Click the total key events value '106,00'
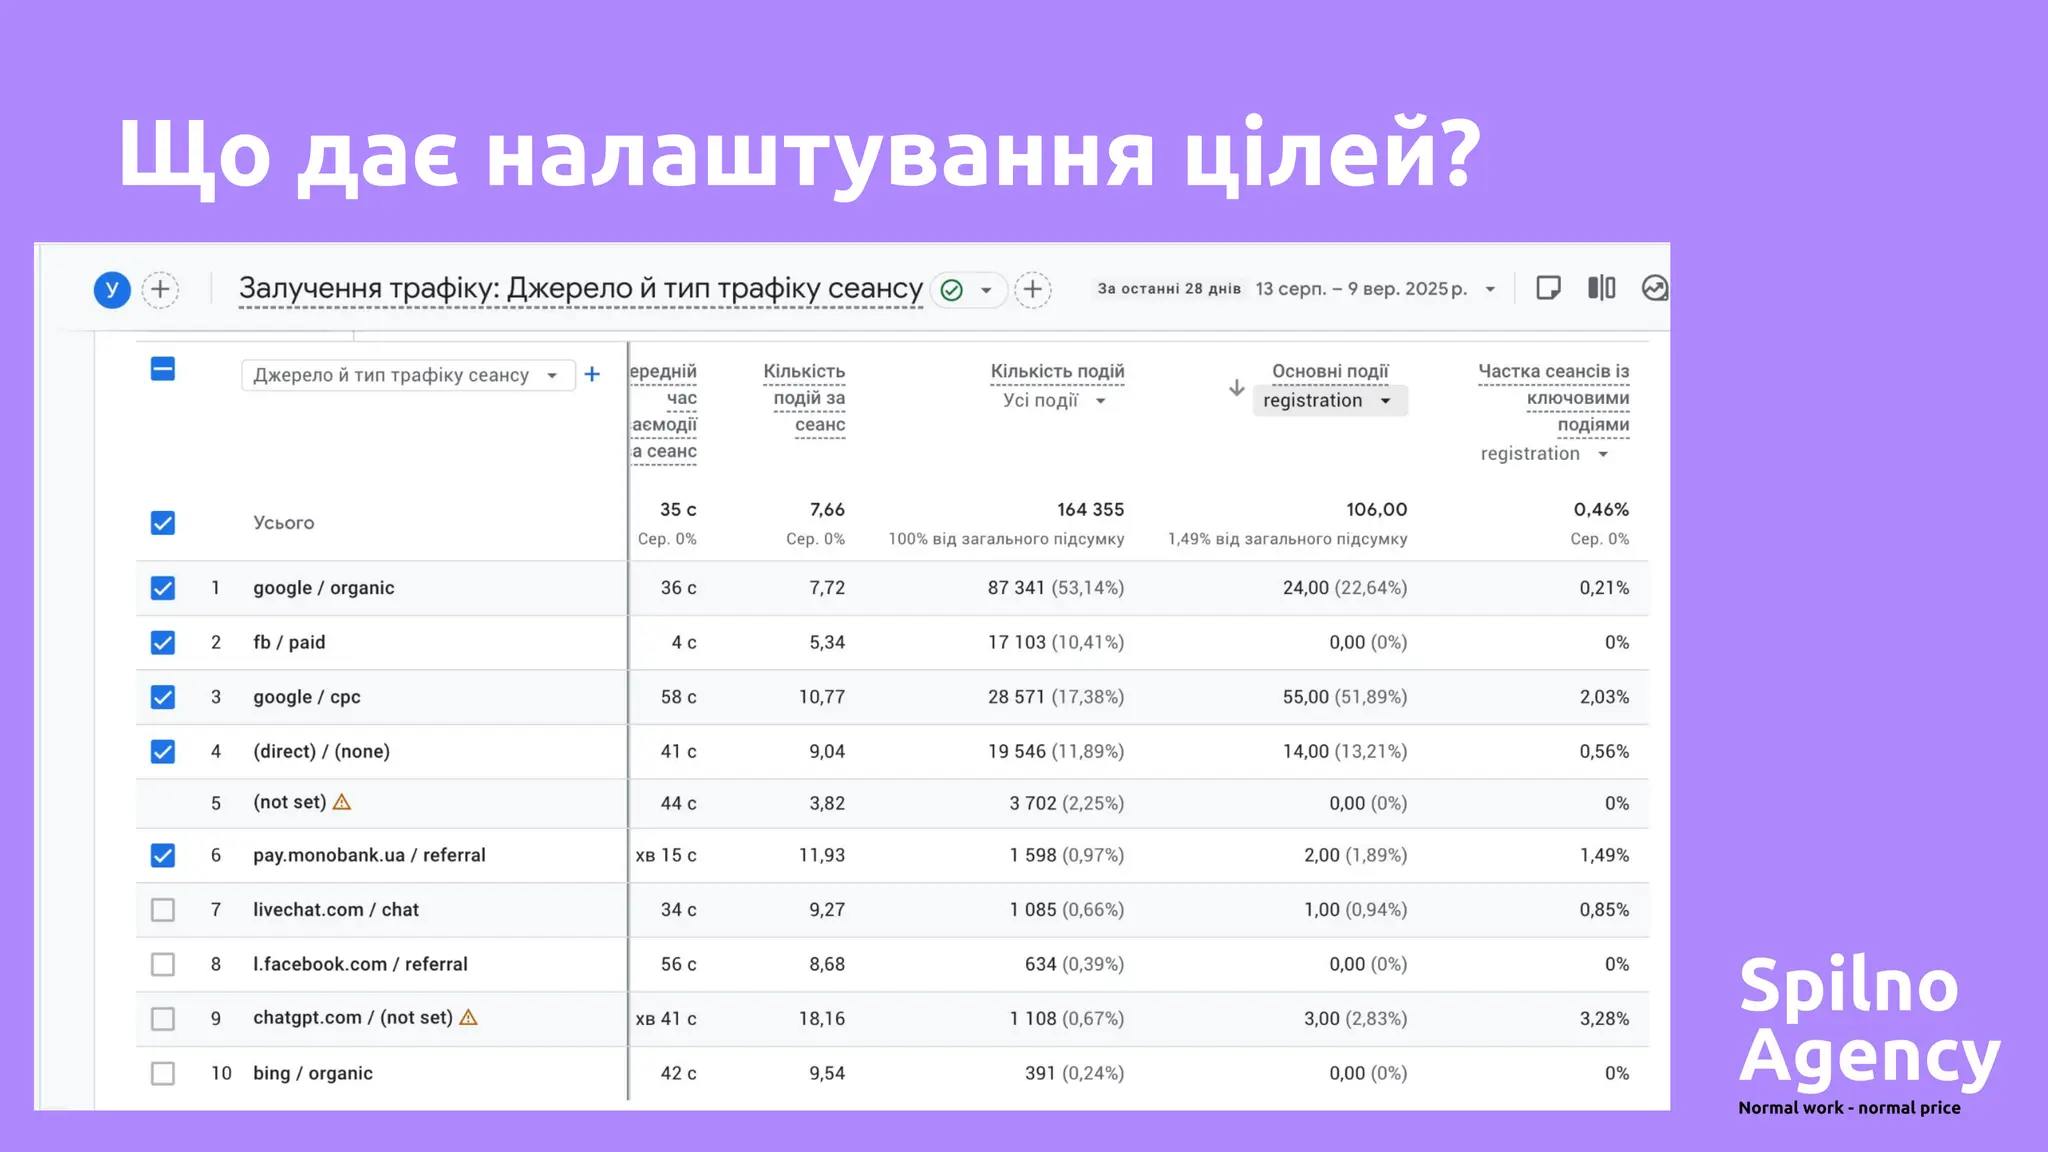Image resolution: width=2048 pixels, height=1152 pixels. tap(1377, 510)
